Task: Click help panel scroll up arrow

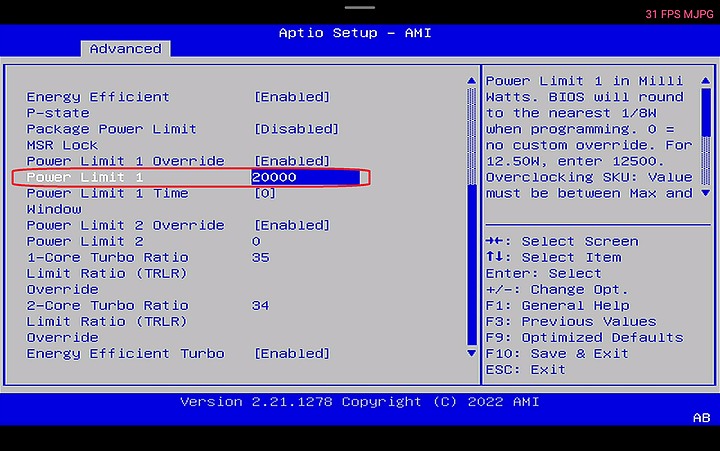Action: click(706, 81)
